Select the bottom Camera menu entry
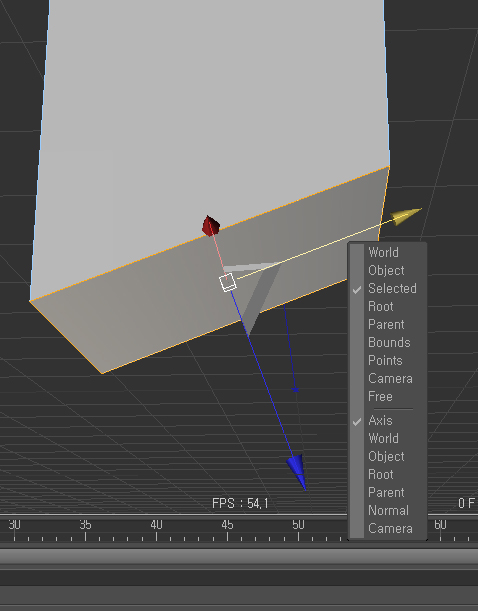The height and width of the screenshot is (611, 478). tap(388, 528)
